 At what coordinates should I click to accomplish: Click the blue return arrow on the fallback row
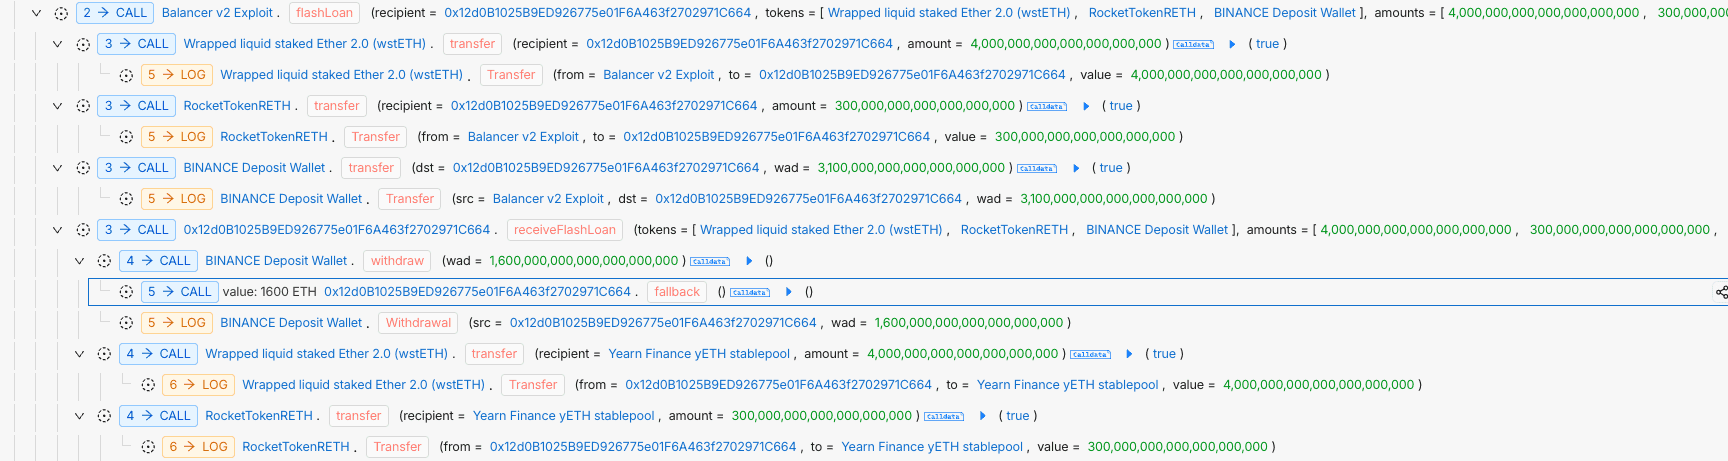(x=789, y=292)
